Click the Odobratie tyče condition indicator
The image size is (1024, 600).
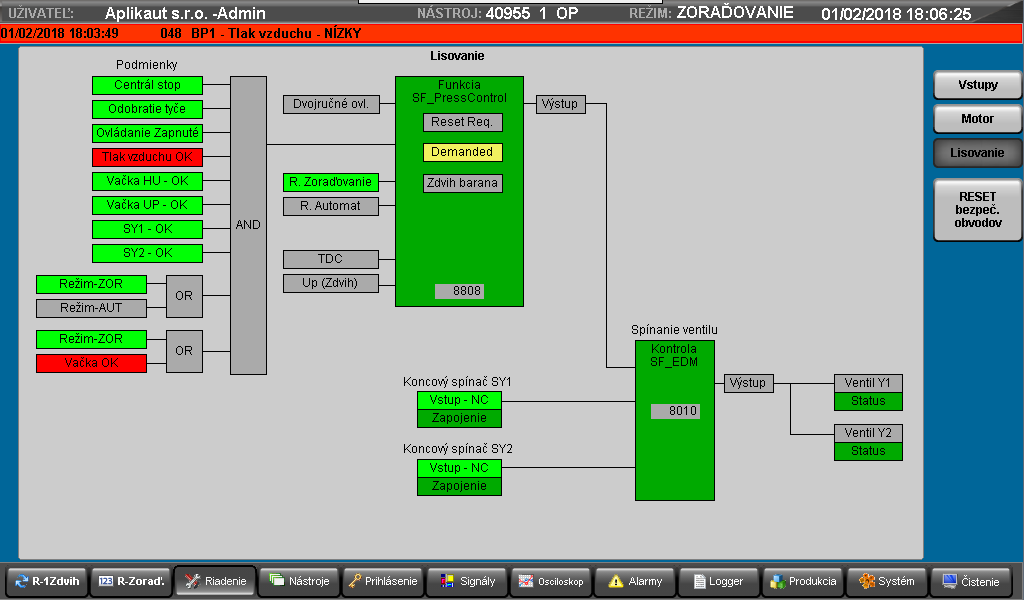(x=148, y=109)
